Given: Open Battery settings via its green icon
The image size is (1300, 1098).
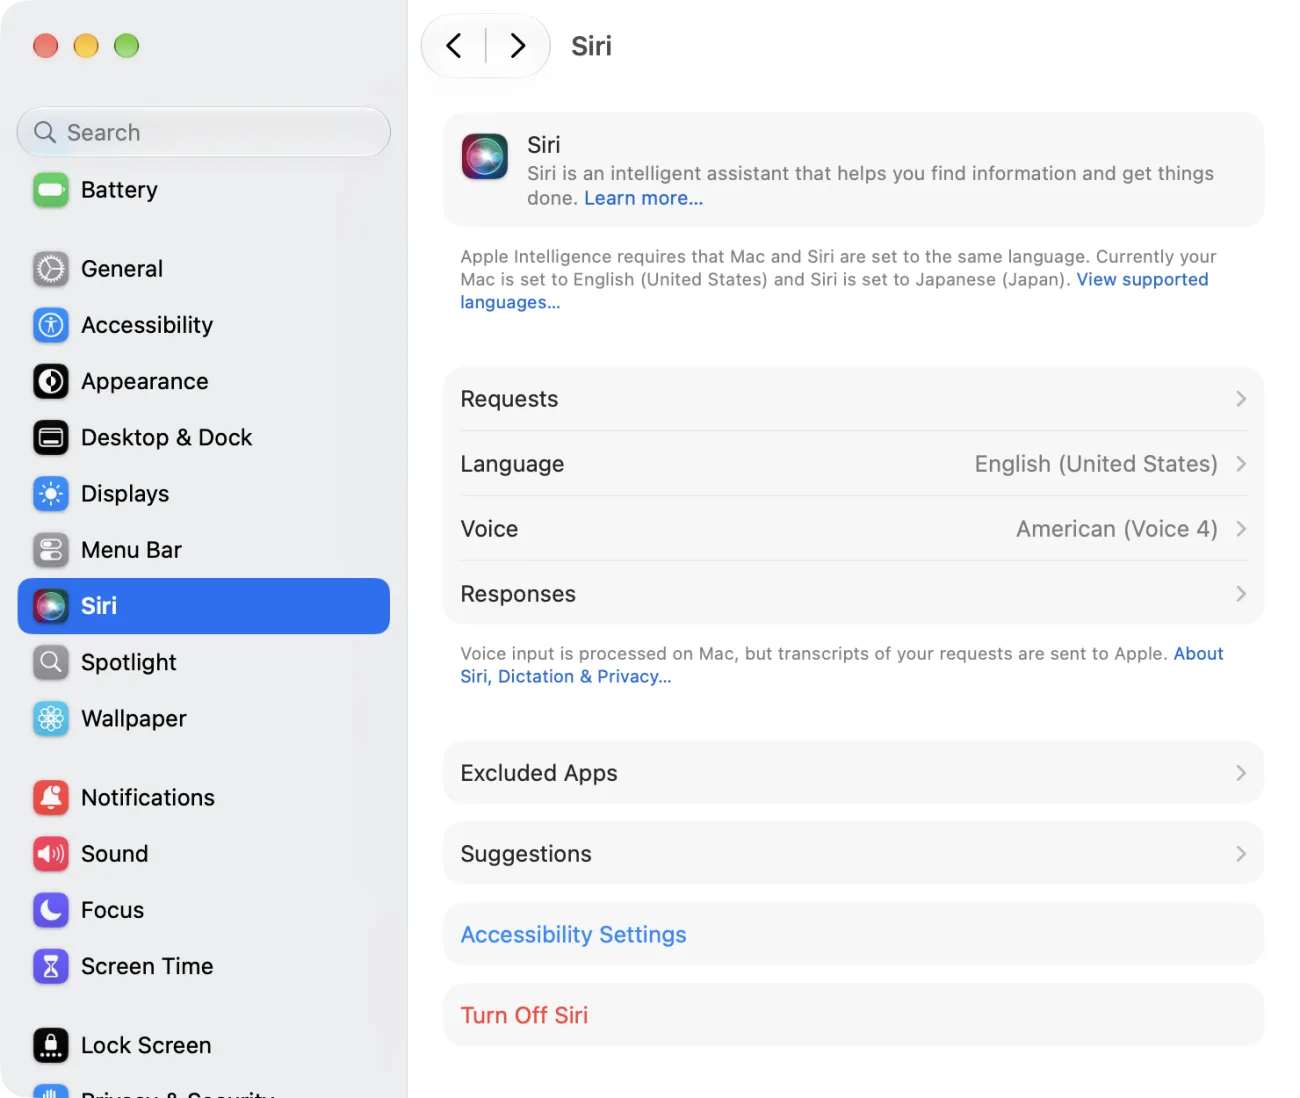Looking at the screenshot, I should tap(51, 190).
